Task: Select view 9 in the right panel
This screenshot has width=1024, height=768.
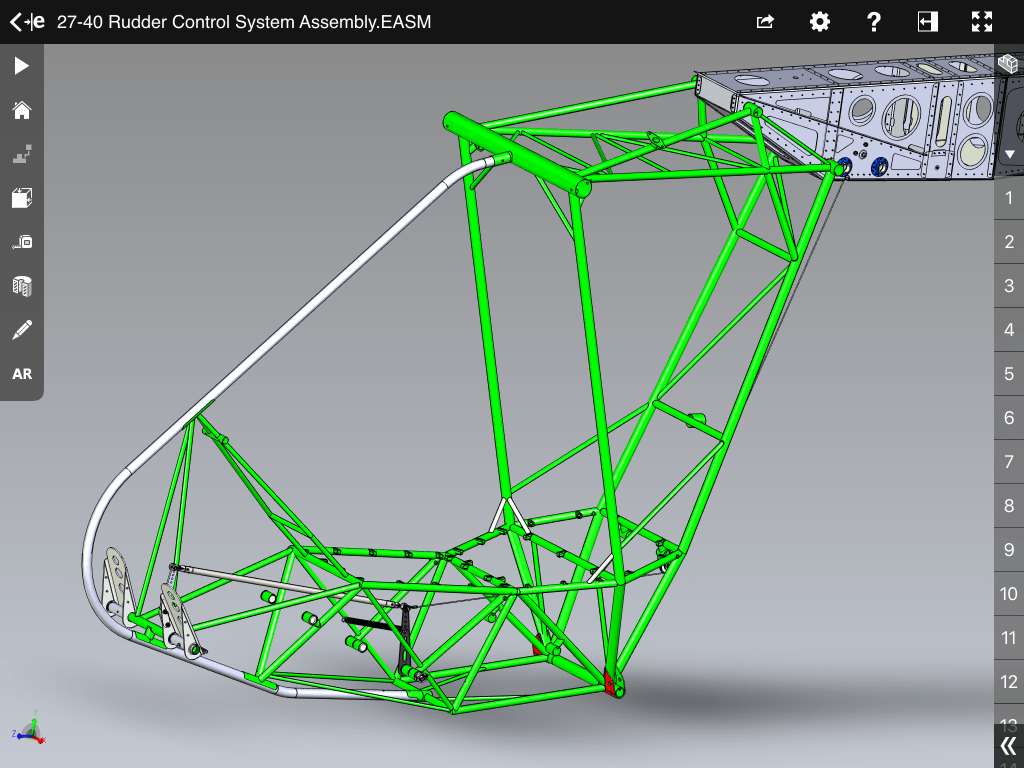Action: click(x=1009, y=549)
